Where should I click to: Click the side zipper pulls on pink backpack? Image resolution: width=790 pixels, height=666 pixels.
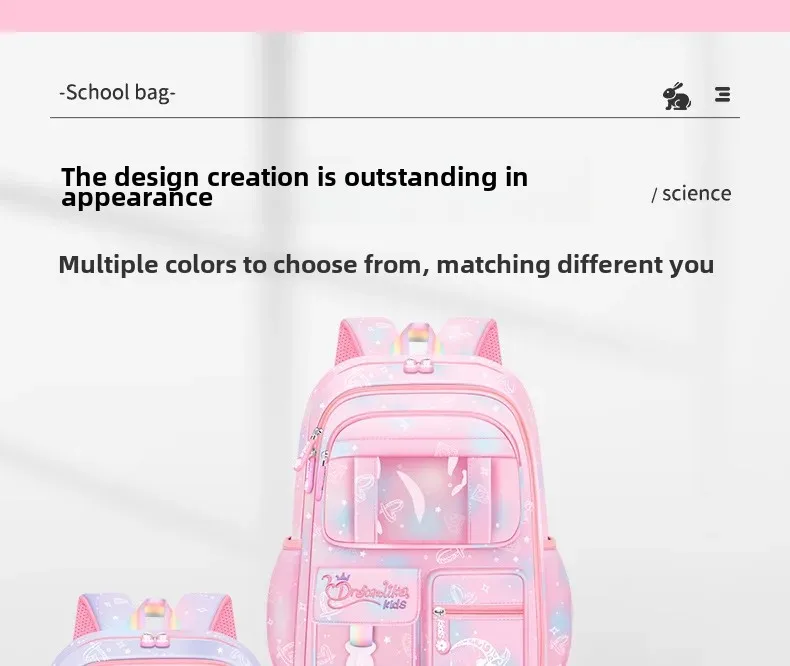[312, 461]
